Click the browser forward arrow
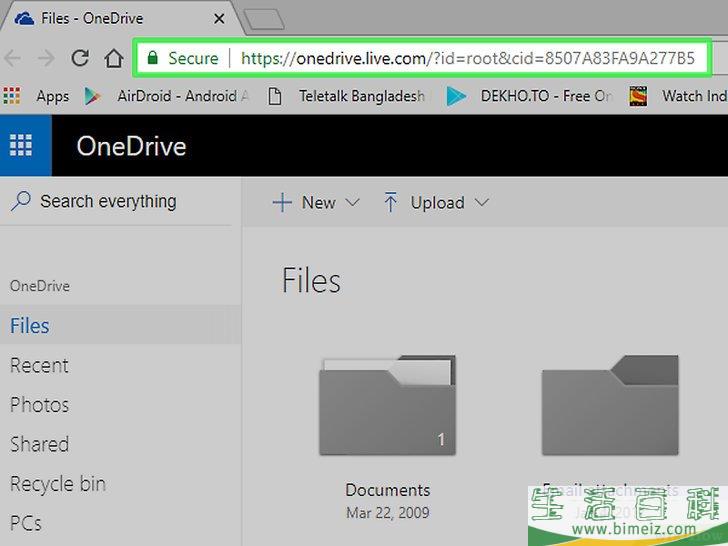 click(x=46, y=58)
